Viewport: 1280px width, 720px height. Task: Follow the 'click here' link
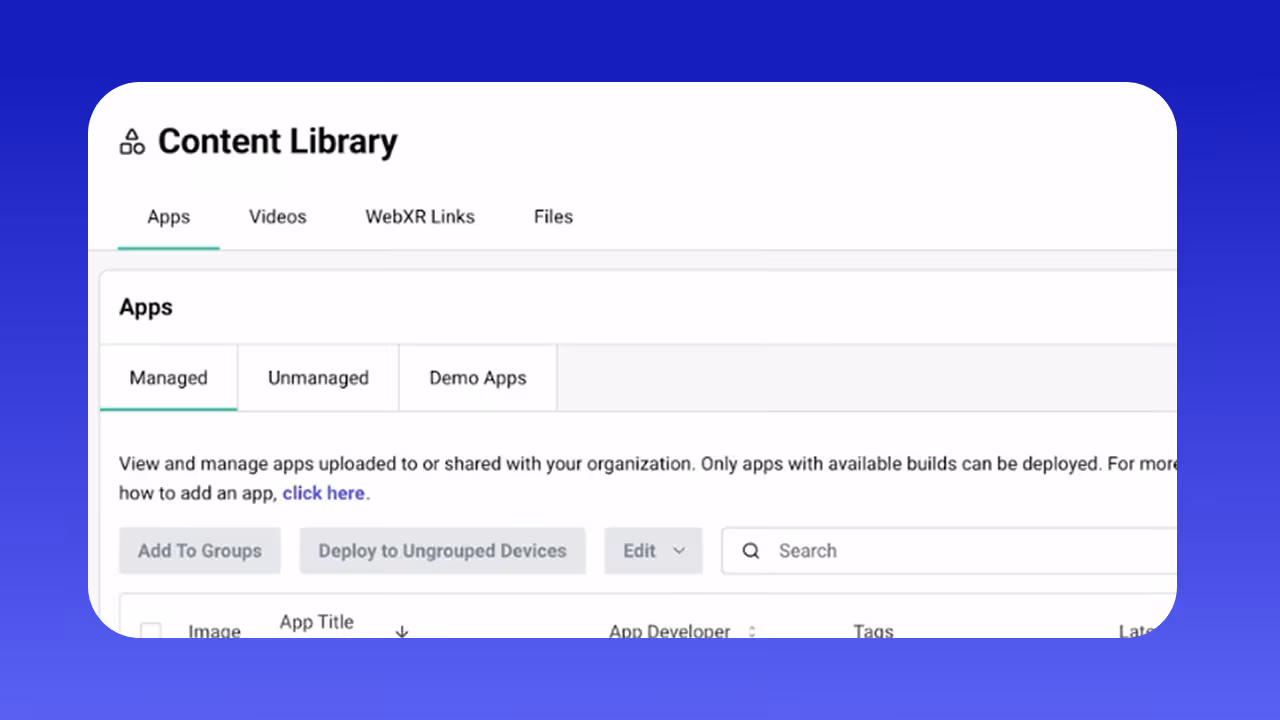[324, 493]
